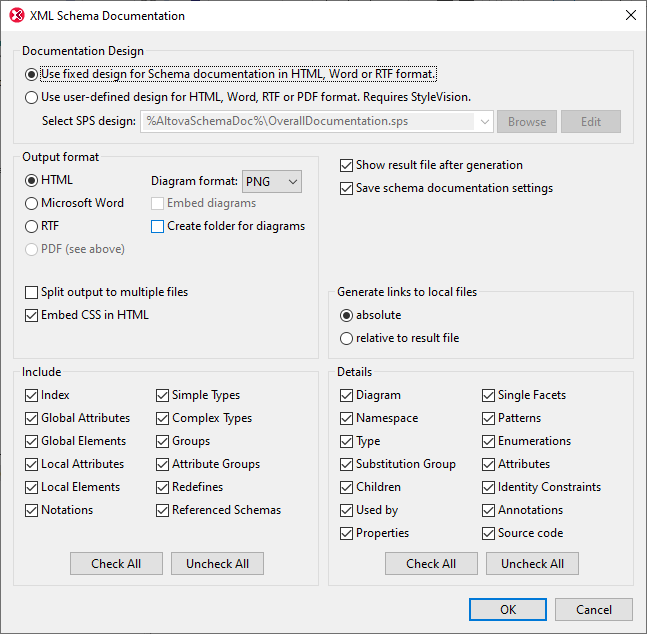Image resolution: width=647 pixels, height=634 pixels.
Task: Close the XML Schema Documentation dialog
Action: click(630, 15)
